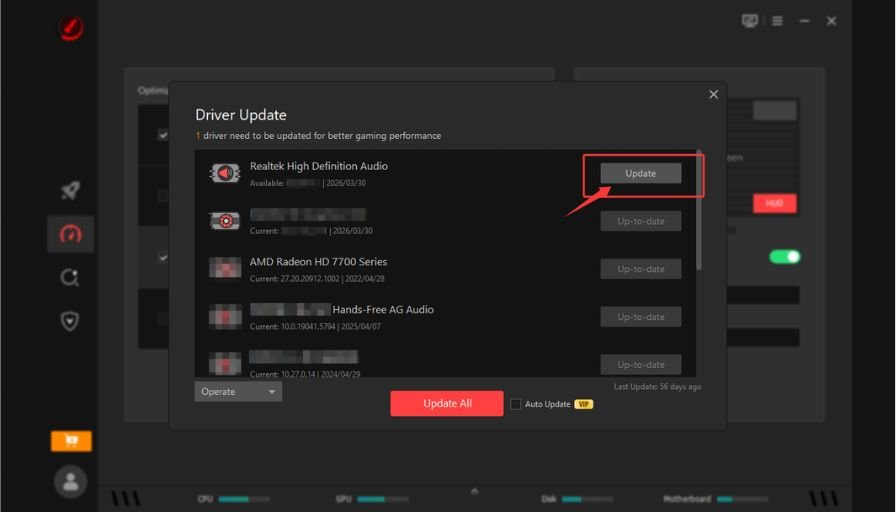Click the Driver Update heading
The image size is (896, 512).
(241, 115)
